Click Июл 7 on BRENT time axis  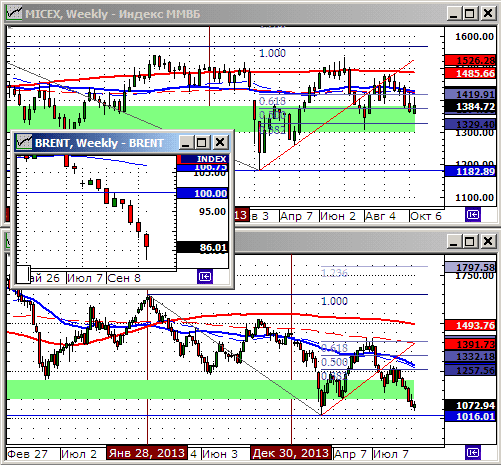85,278
